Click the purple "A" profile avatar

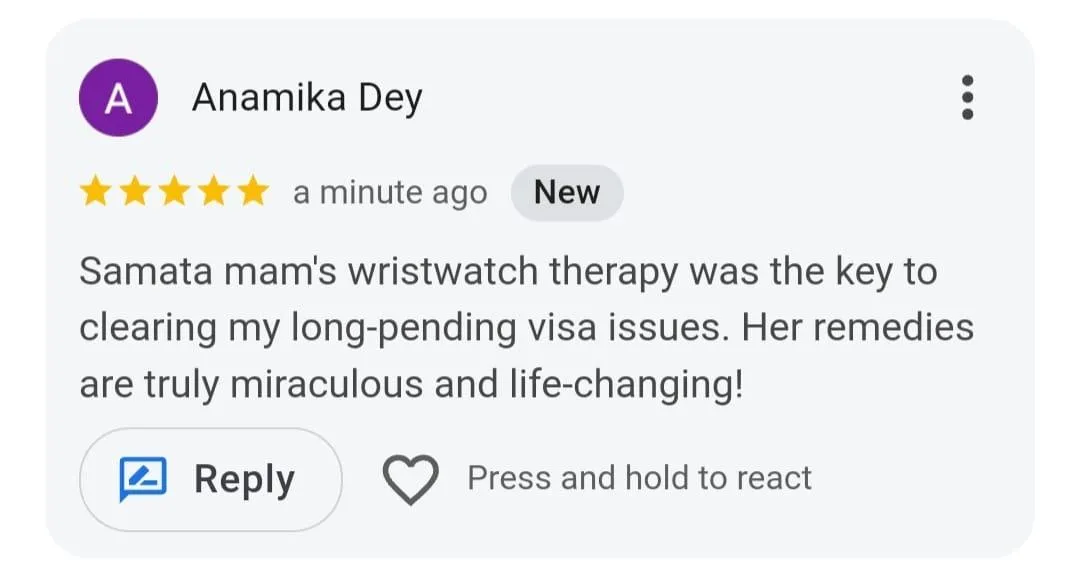click(118, 98)
